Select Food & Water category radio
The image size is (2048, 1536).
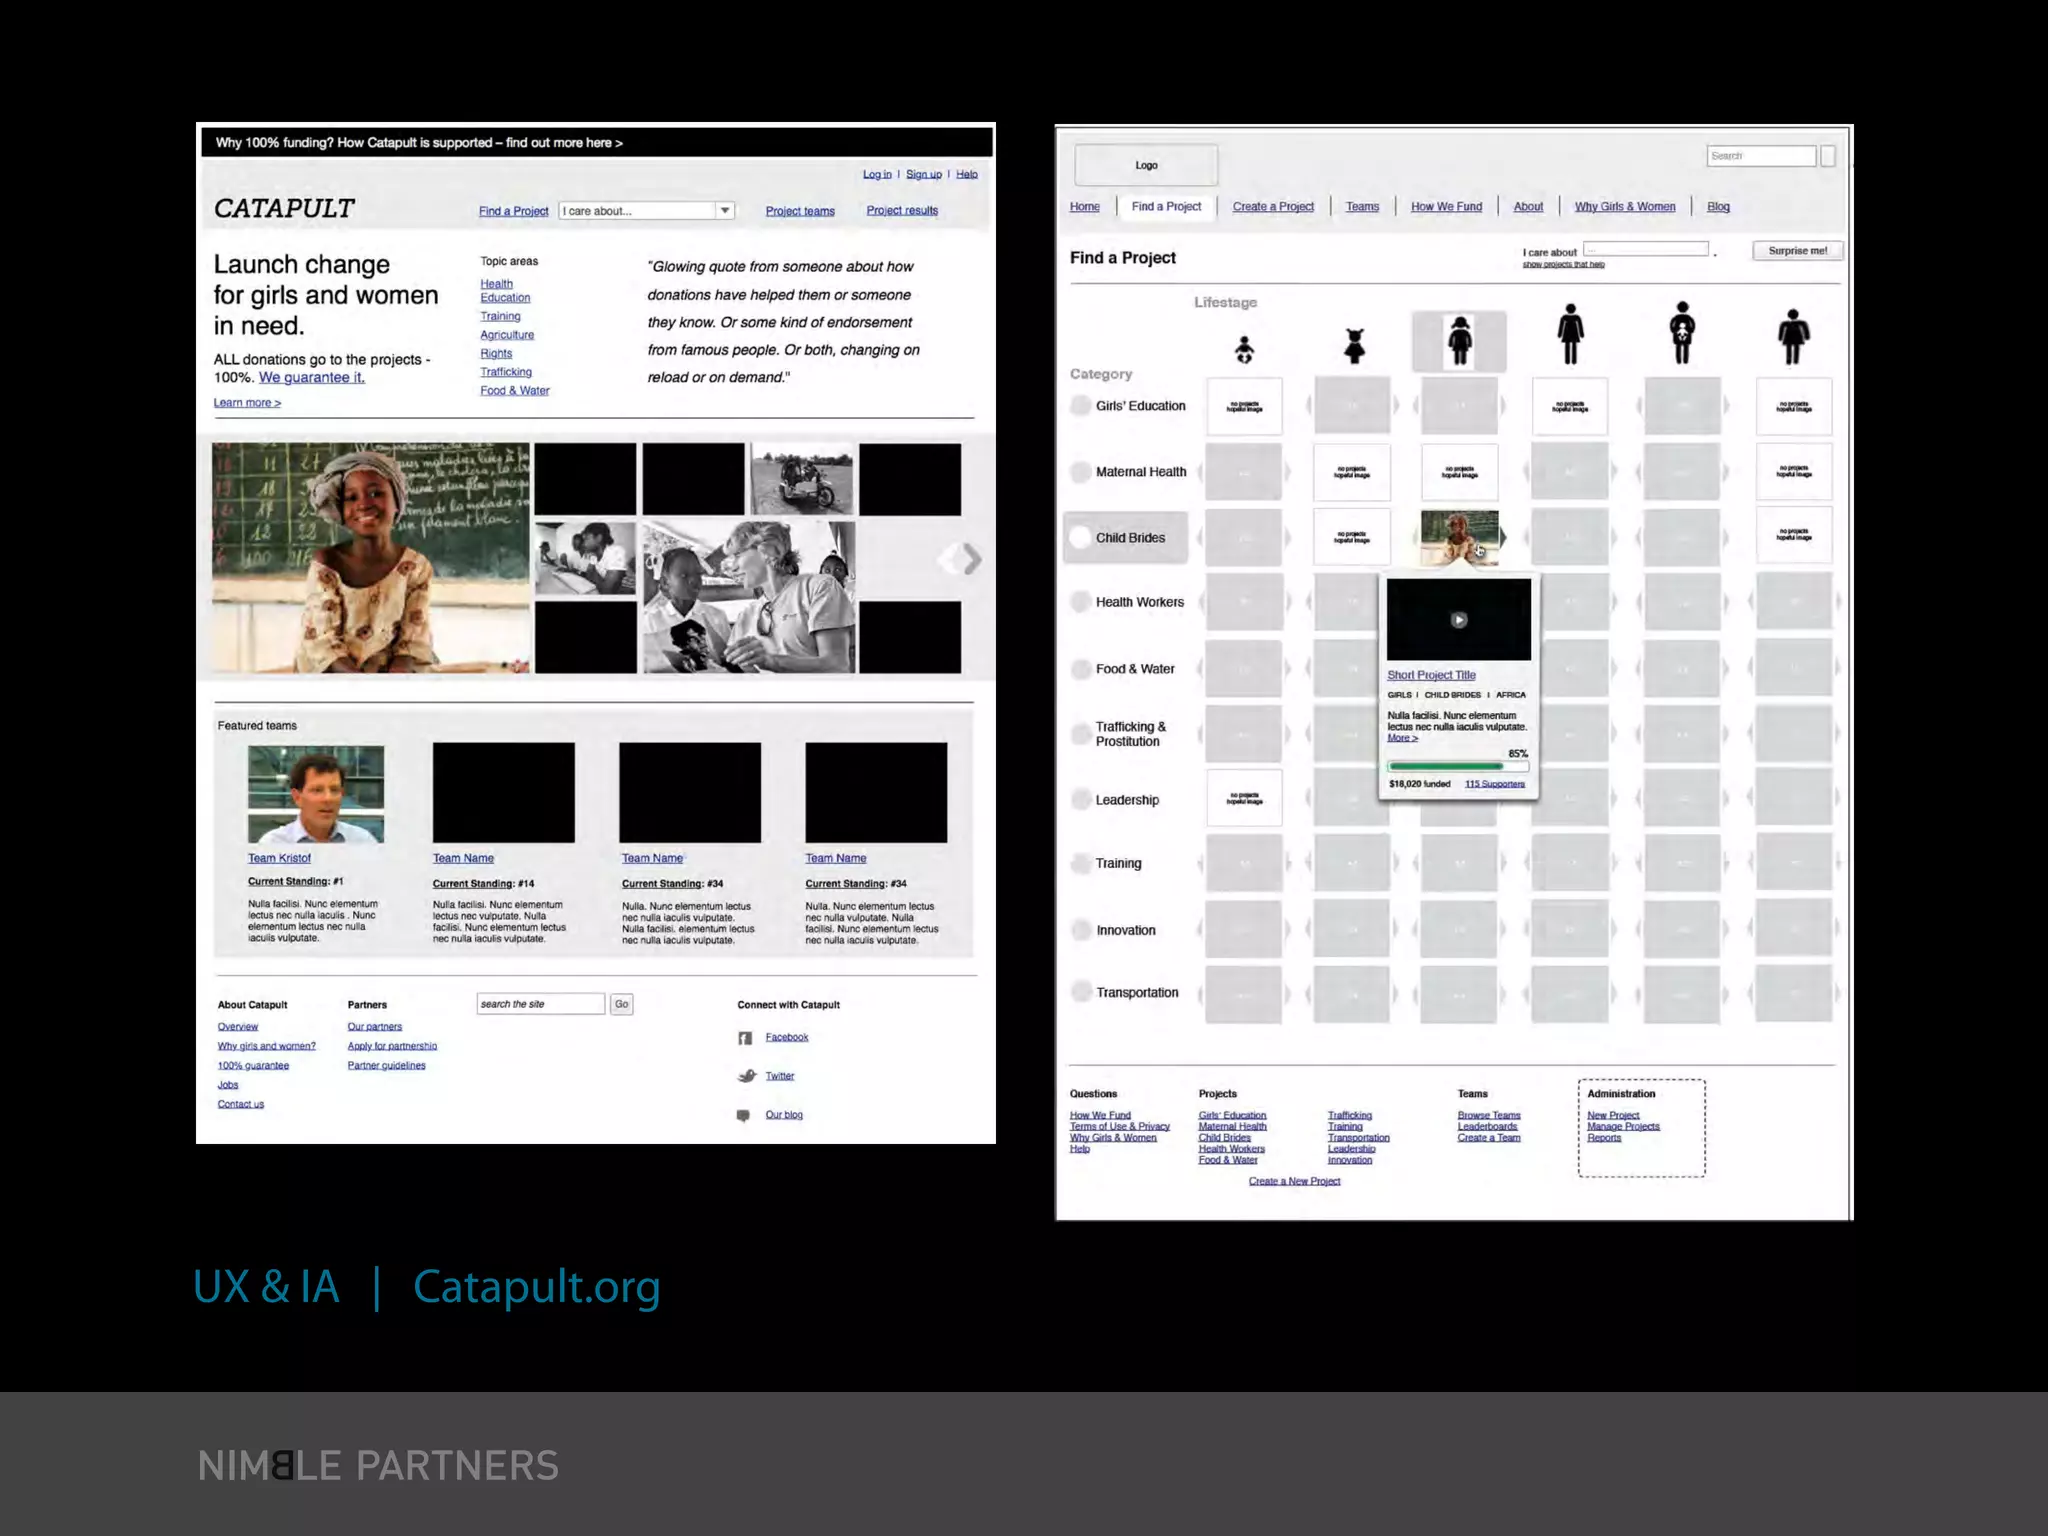click(1080, 669)
